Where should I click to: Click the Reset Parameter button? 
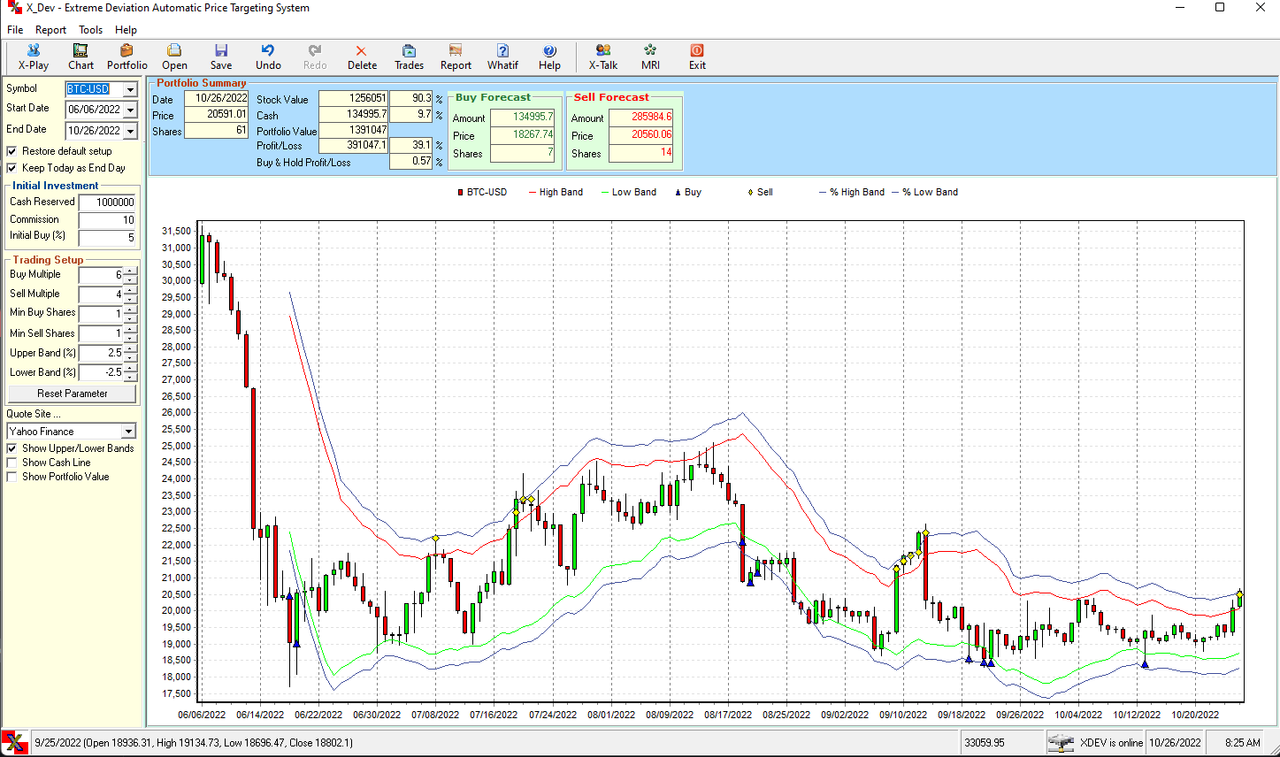tap(72, 394)
